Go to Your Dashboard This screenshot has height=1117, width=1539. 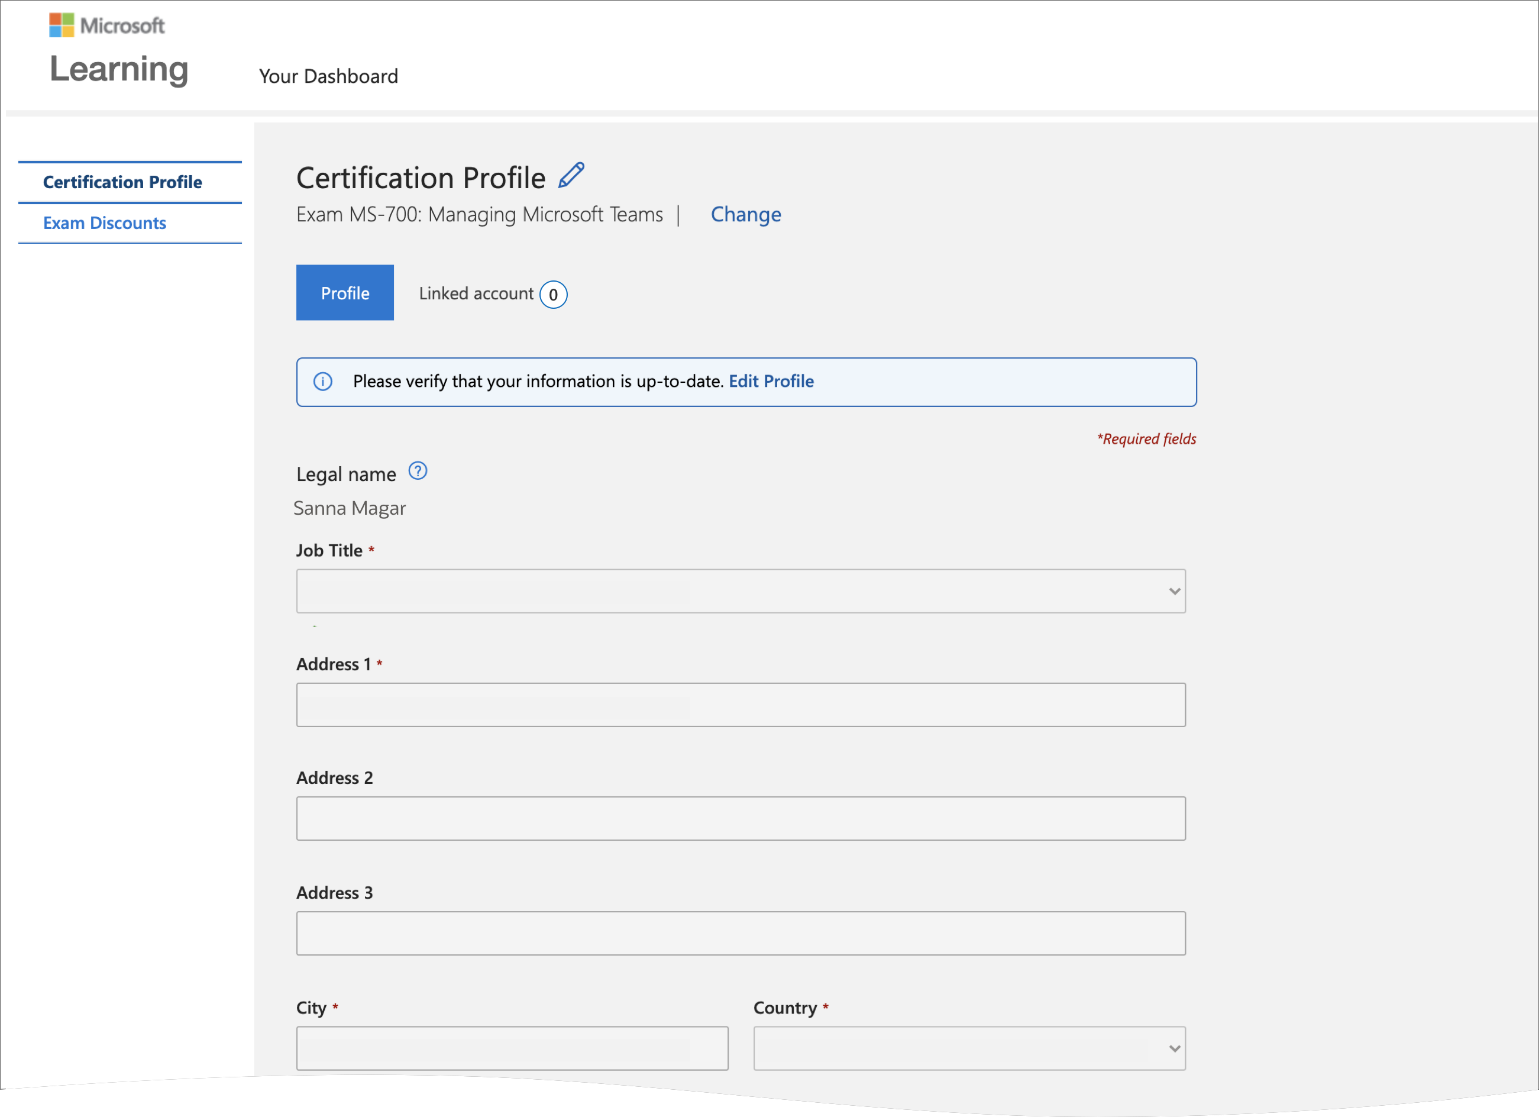point(329,76)
